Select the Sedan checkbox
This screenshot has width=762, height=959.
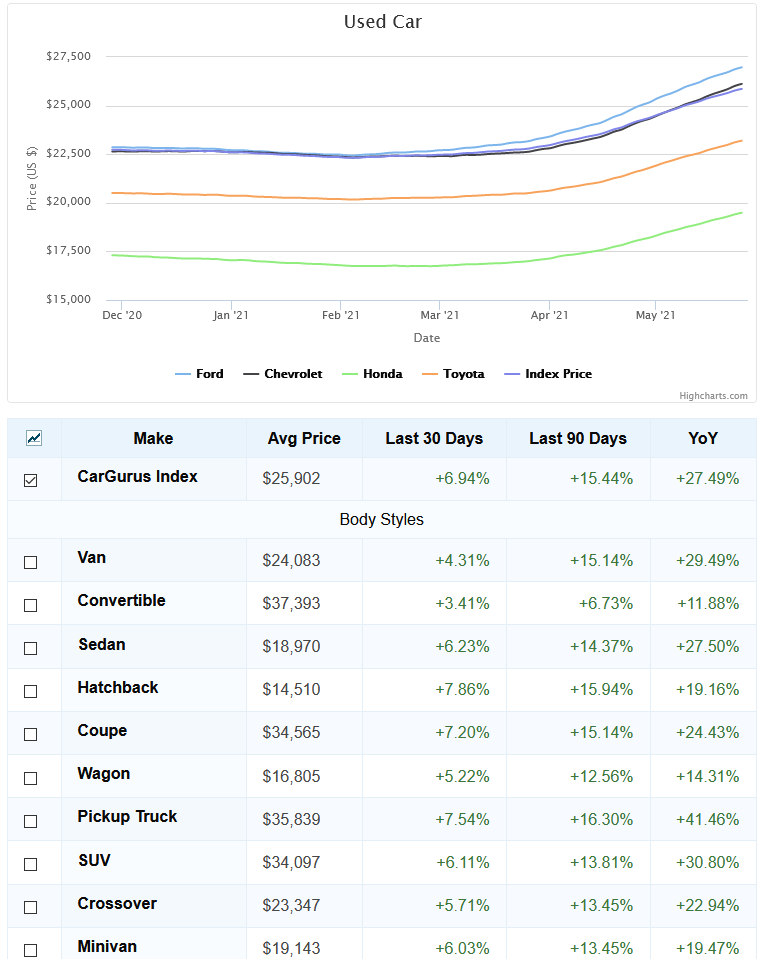coord(31,648)
